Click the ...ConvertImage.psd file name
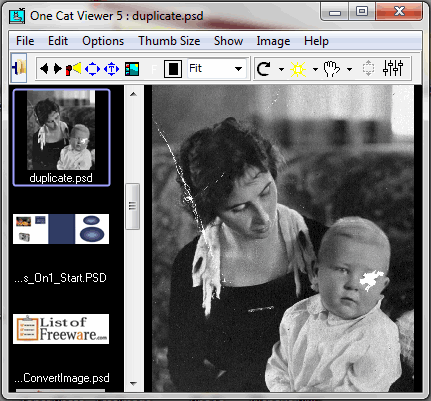The image size is (431, 401). [62, 378]
